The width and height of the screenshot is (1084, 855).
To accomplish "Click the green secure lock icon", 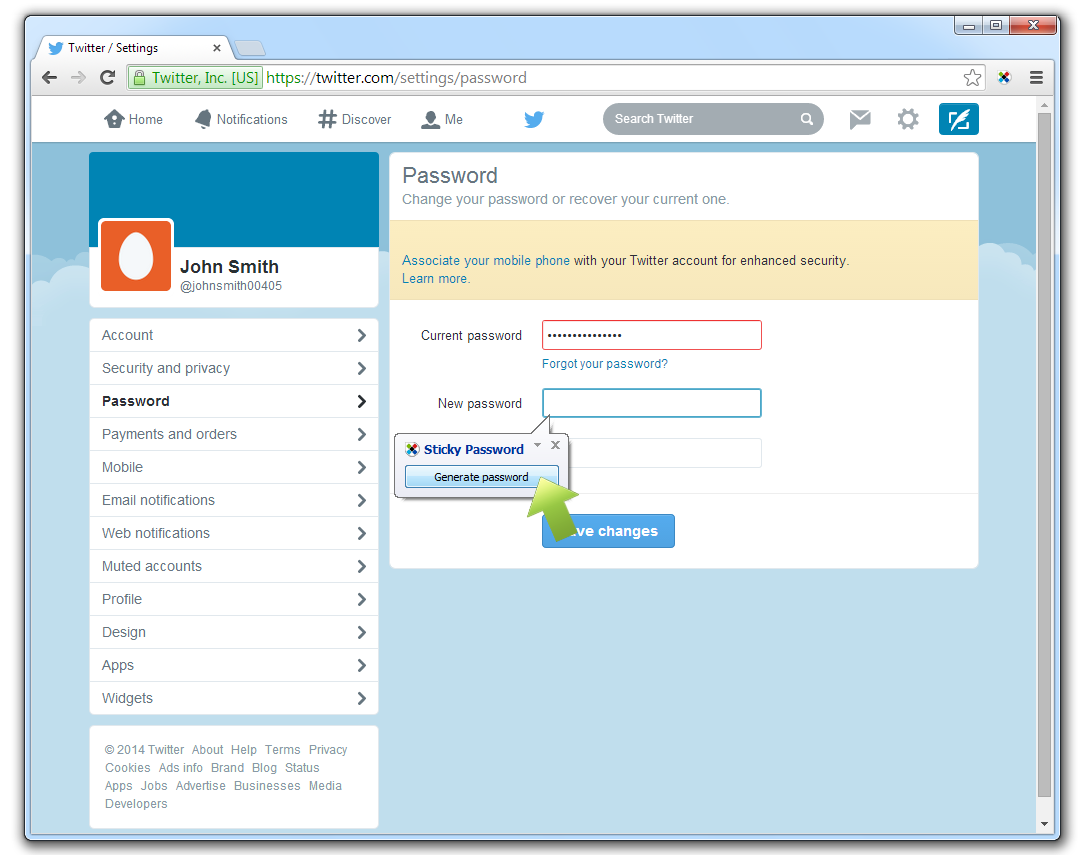I will [x=139, y=77].
